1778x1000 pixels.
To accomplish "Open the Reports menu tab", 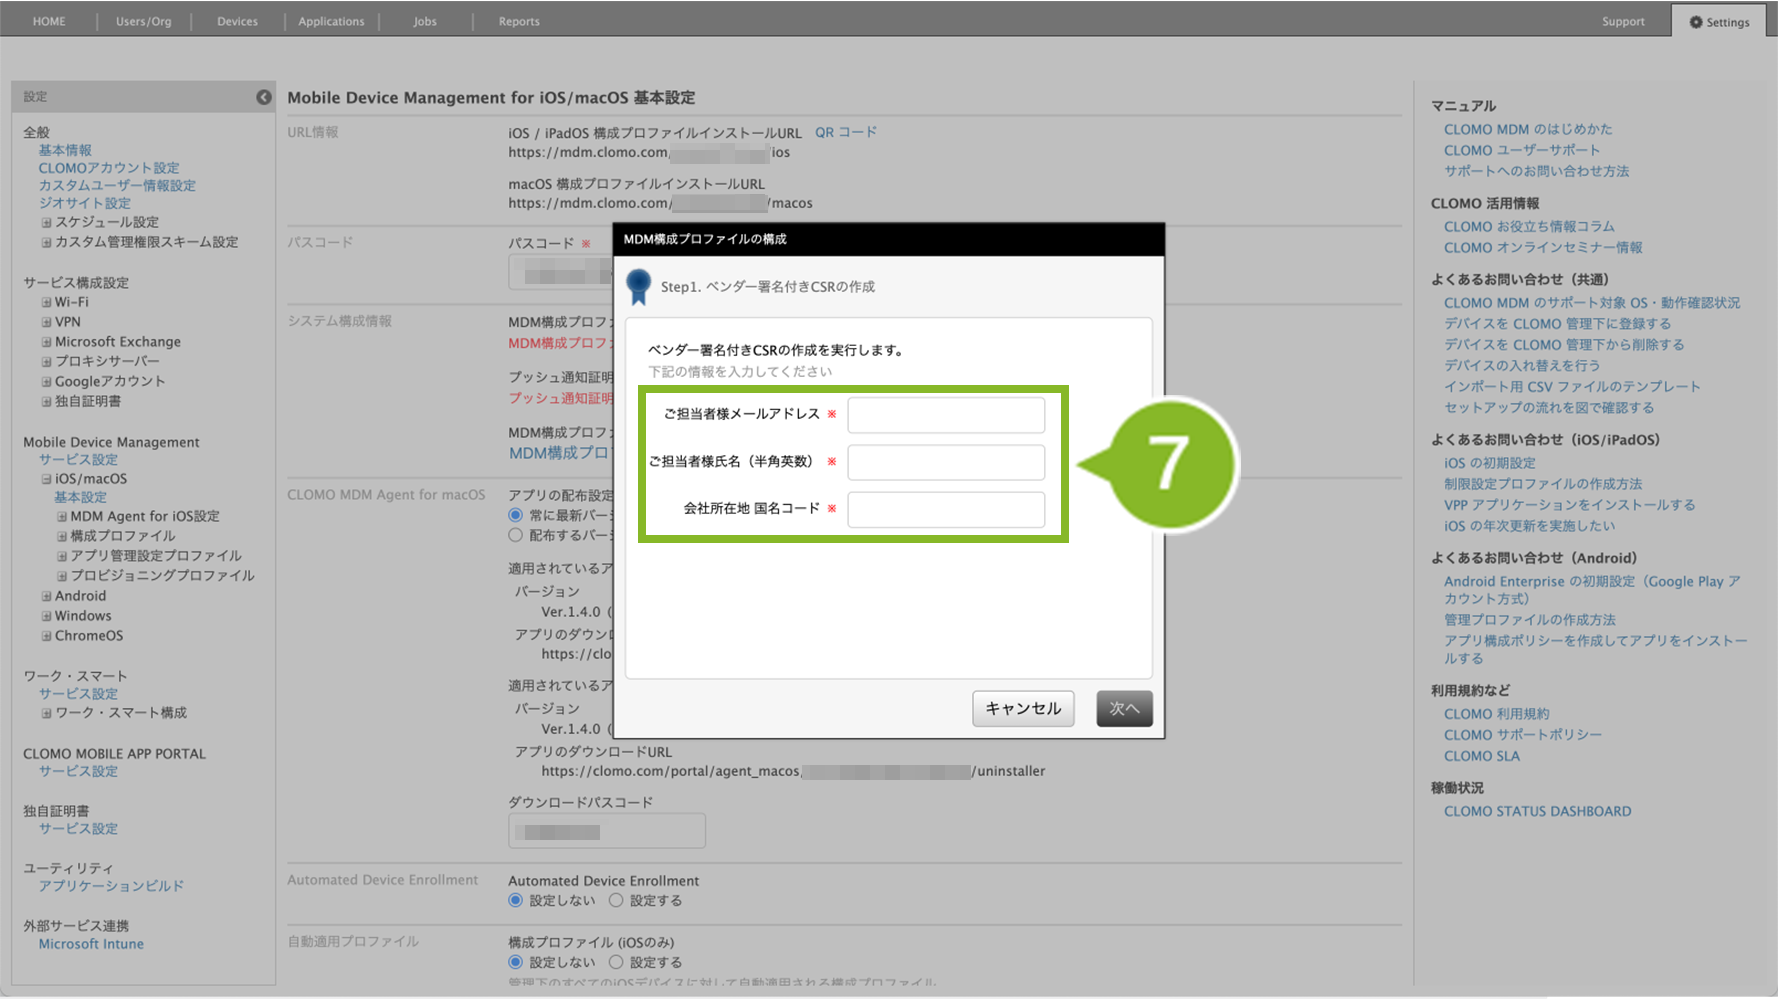I will pyautogui.click(x=519, y=21).
